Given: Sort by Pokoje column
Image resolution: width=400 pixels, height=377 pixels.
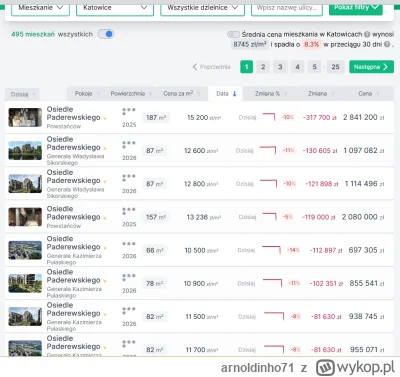Looking at the screenshot, I should point(87,94).
